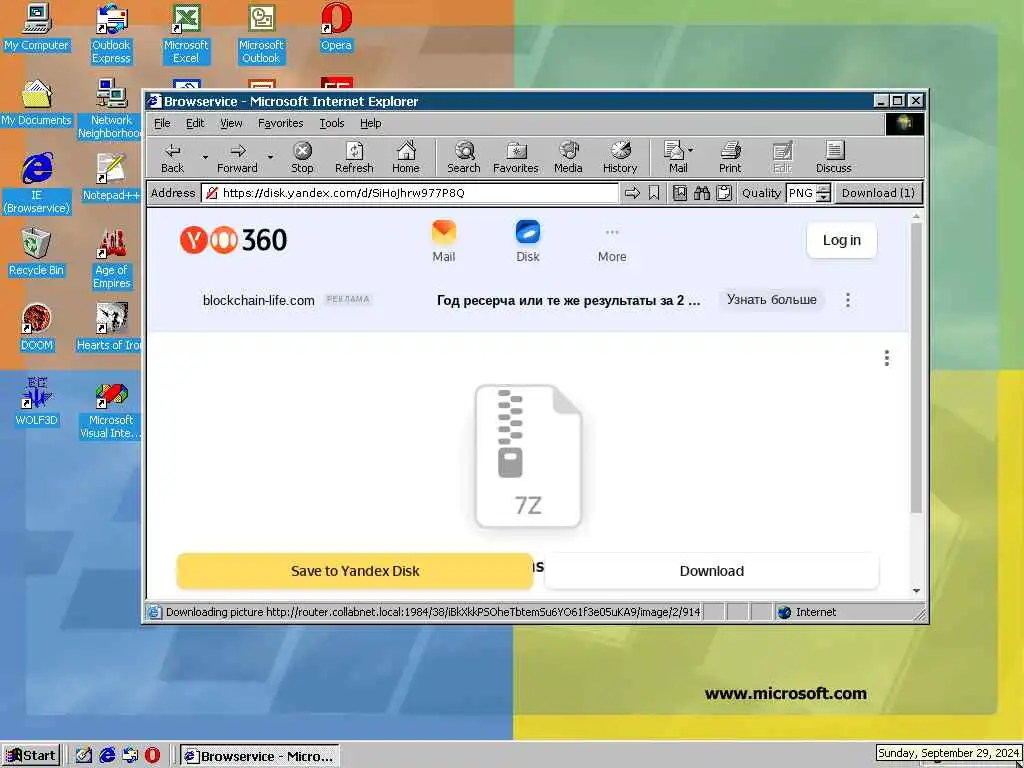Viewport: 1024px width, 768px height.
Task: Open the Favorites menu
Action: click(x=280, y=123)
